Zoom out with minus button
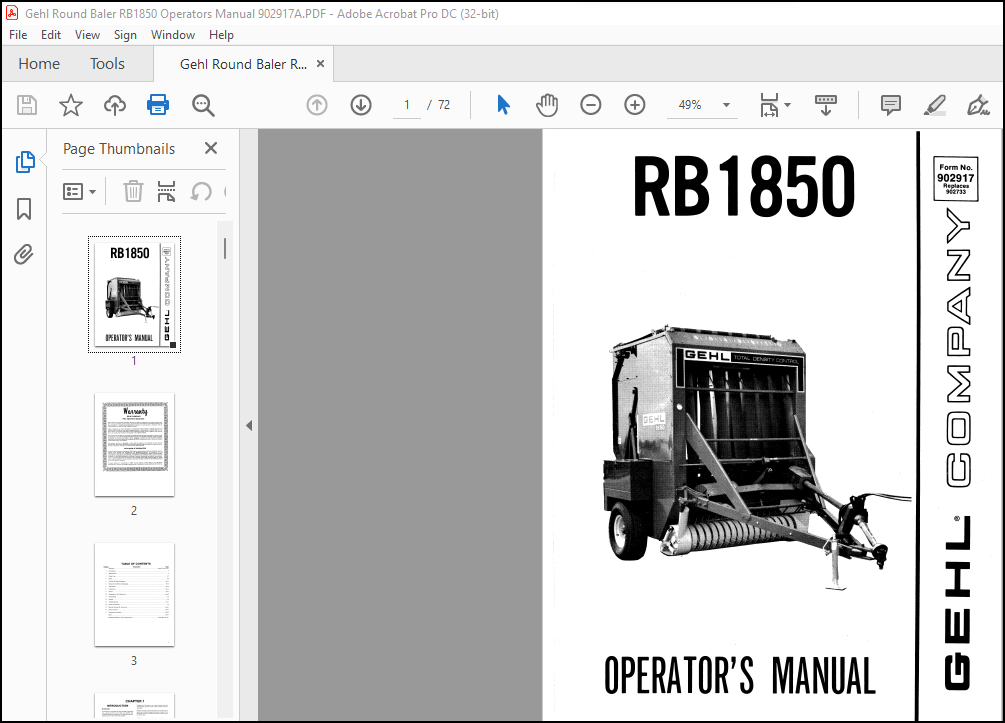The width and height of the screenshot is (1005, 723). [x=590, y=104]
